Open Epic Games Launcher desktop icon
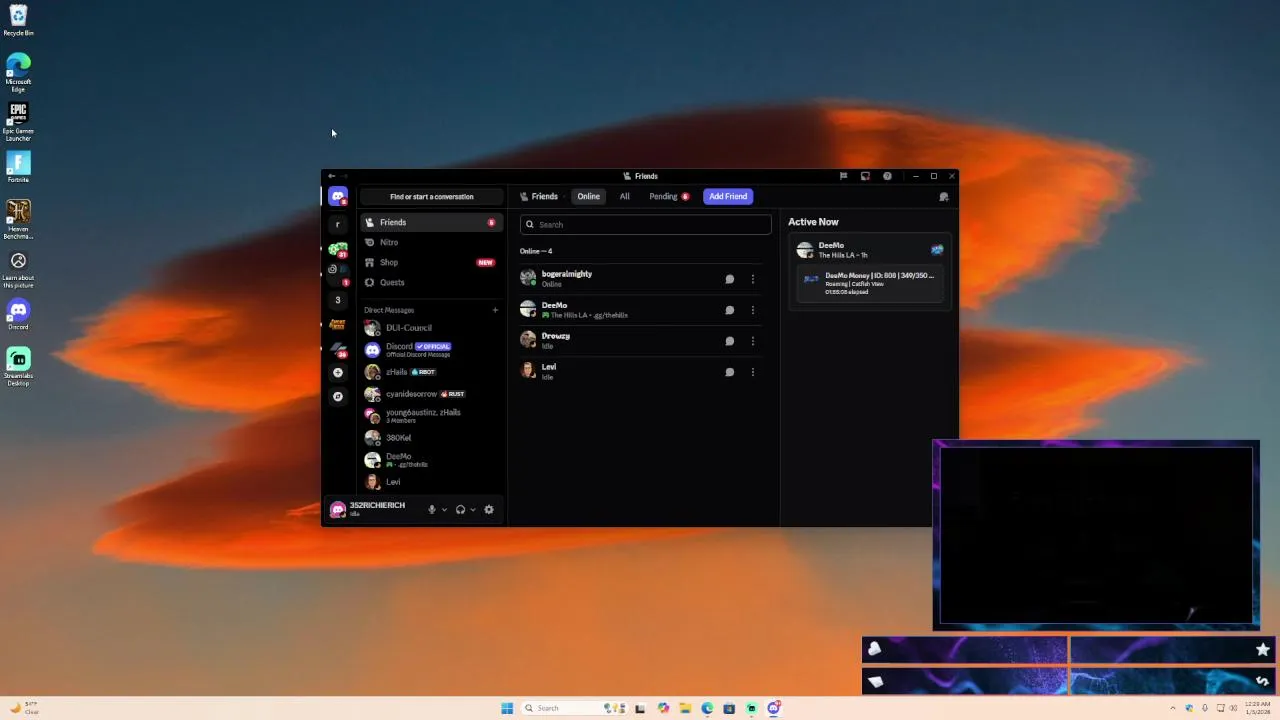Image resolution: width=1280 pixels, height=720 pixels. (18, 121)
